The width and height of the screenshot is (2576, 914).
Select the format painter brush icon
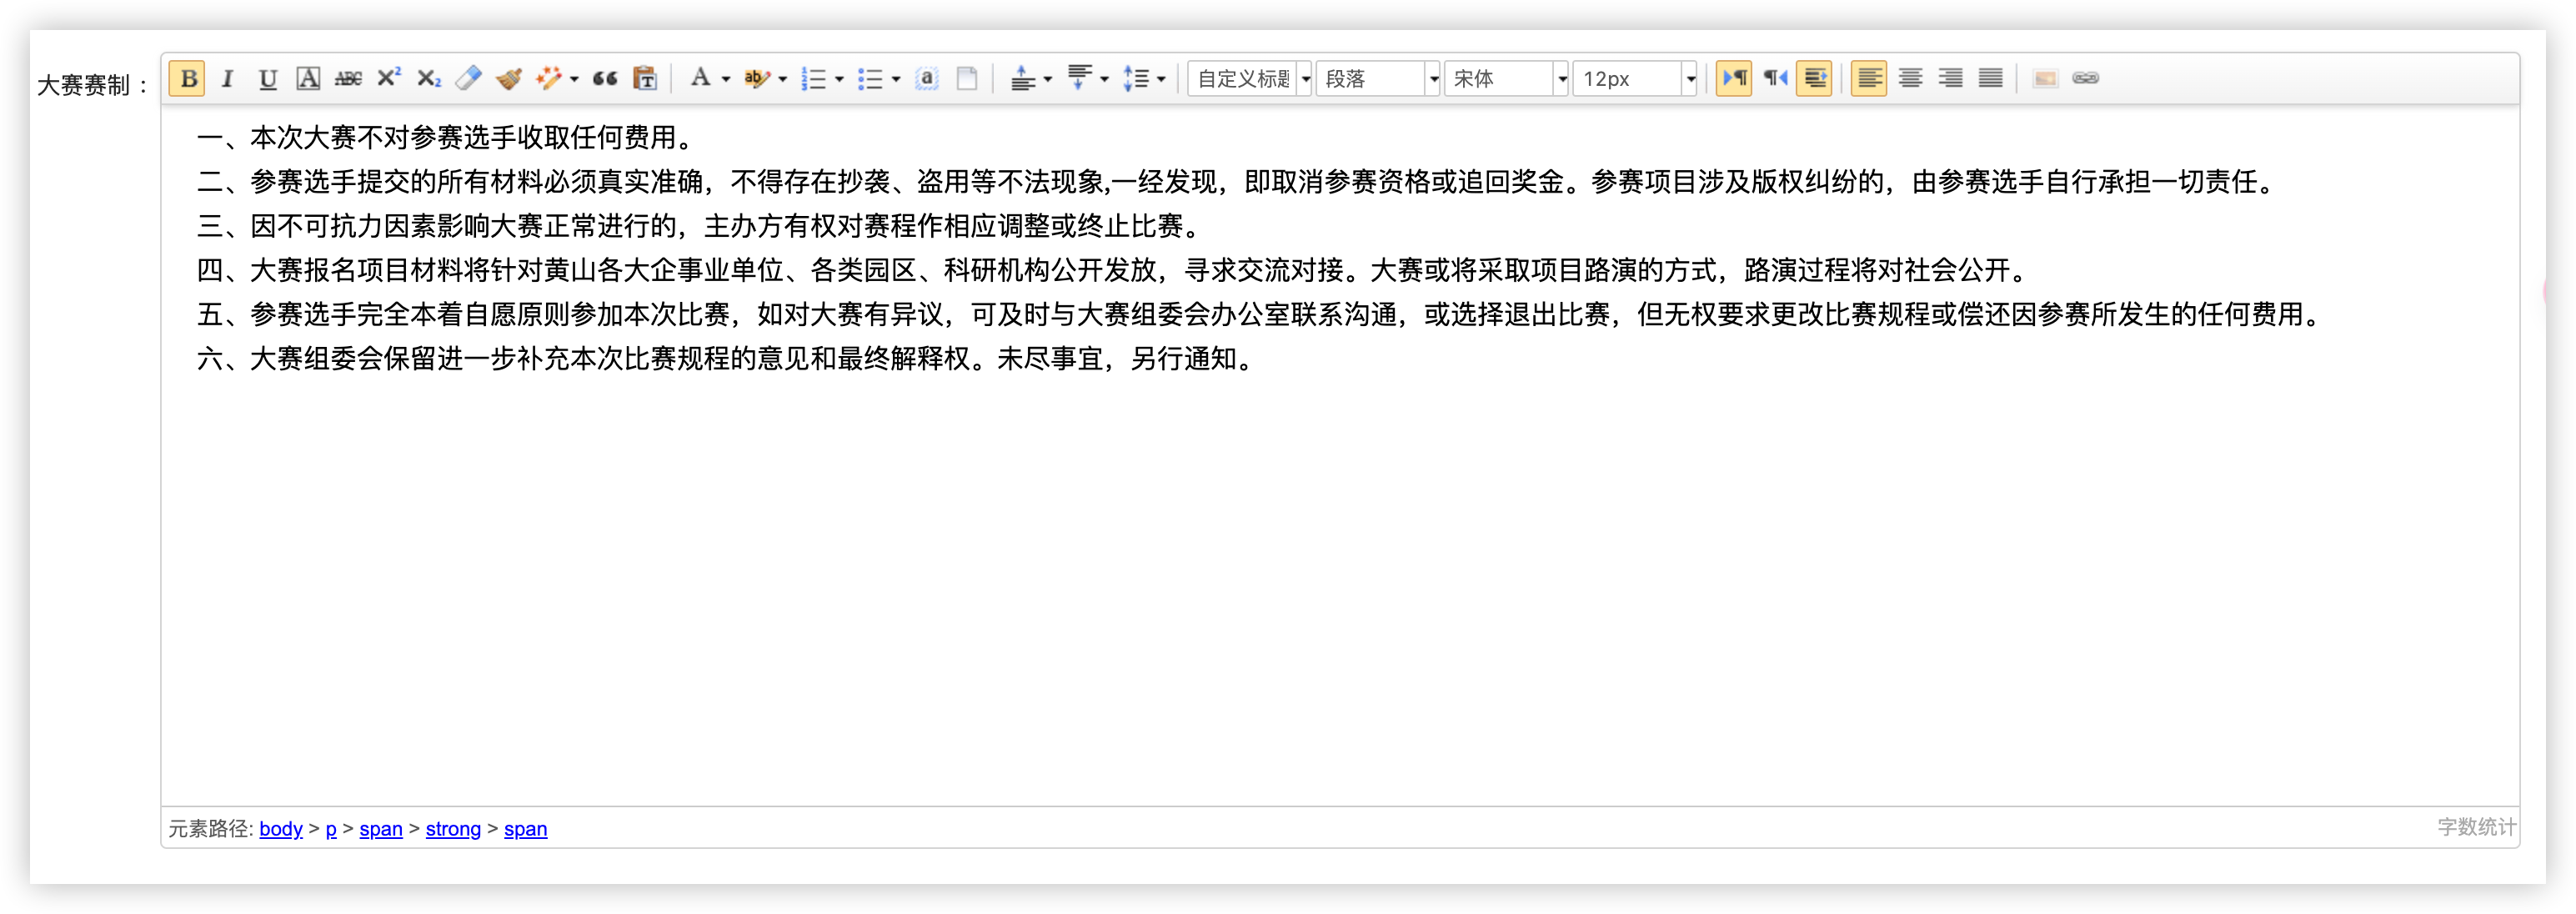point(509,78)
